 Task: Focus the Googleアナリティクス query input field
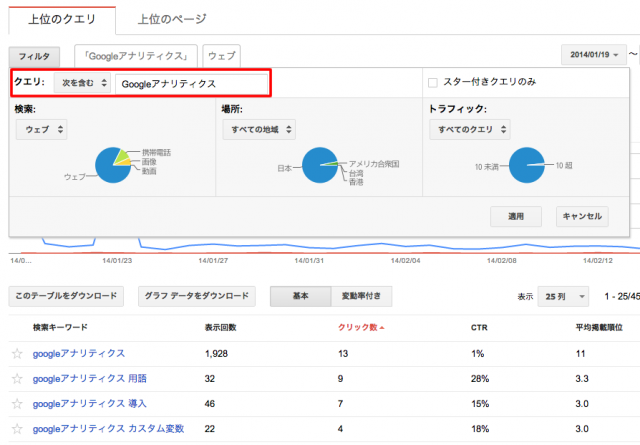192,84
